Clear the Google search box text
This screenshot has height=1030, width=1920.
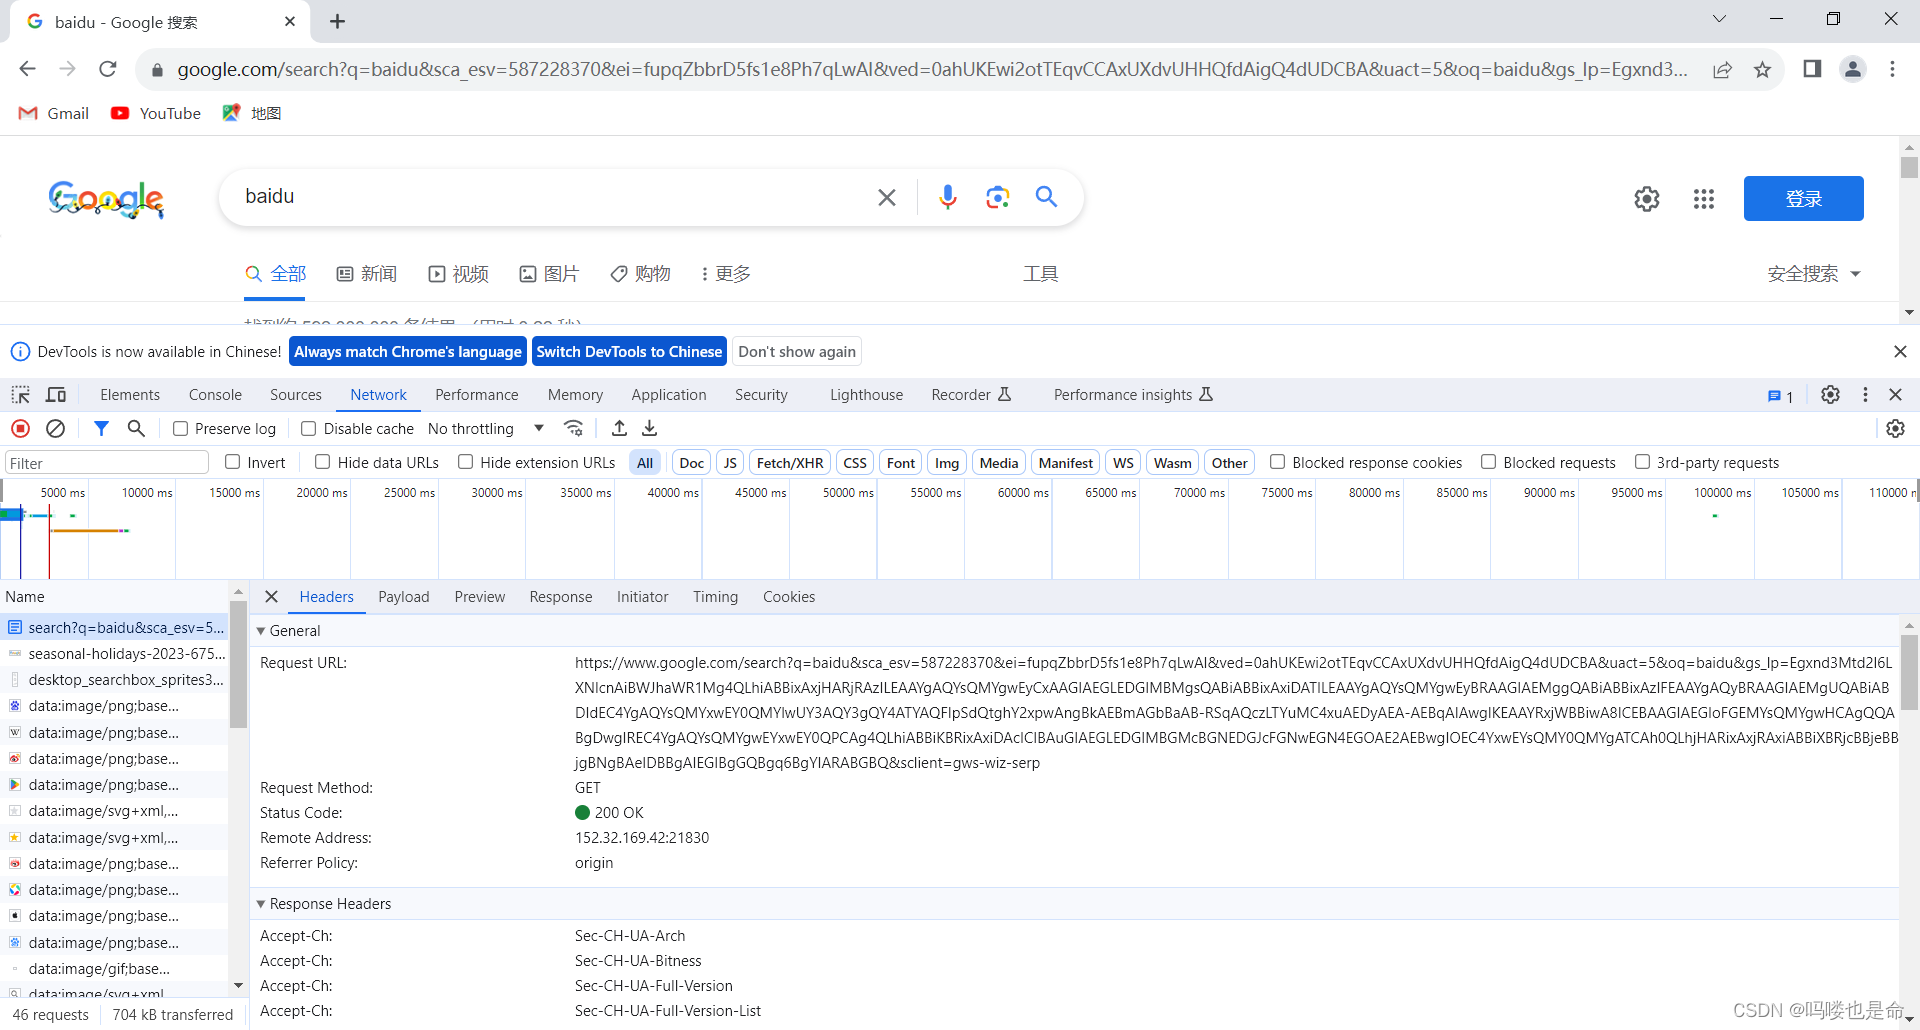tap(887, 197)
